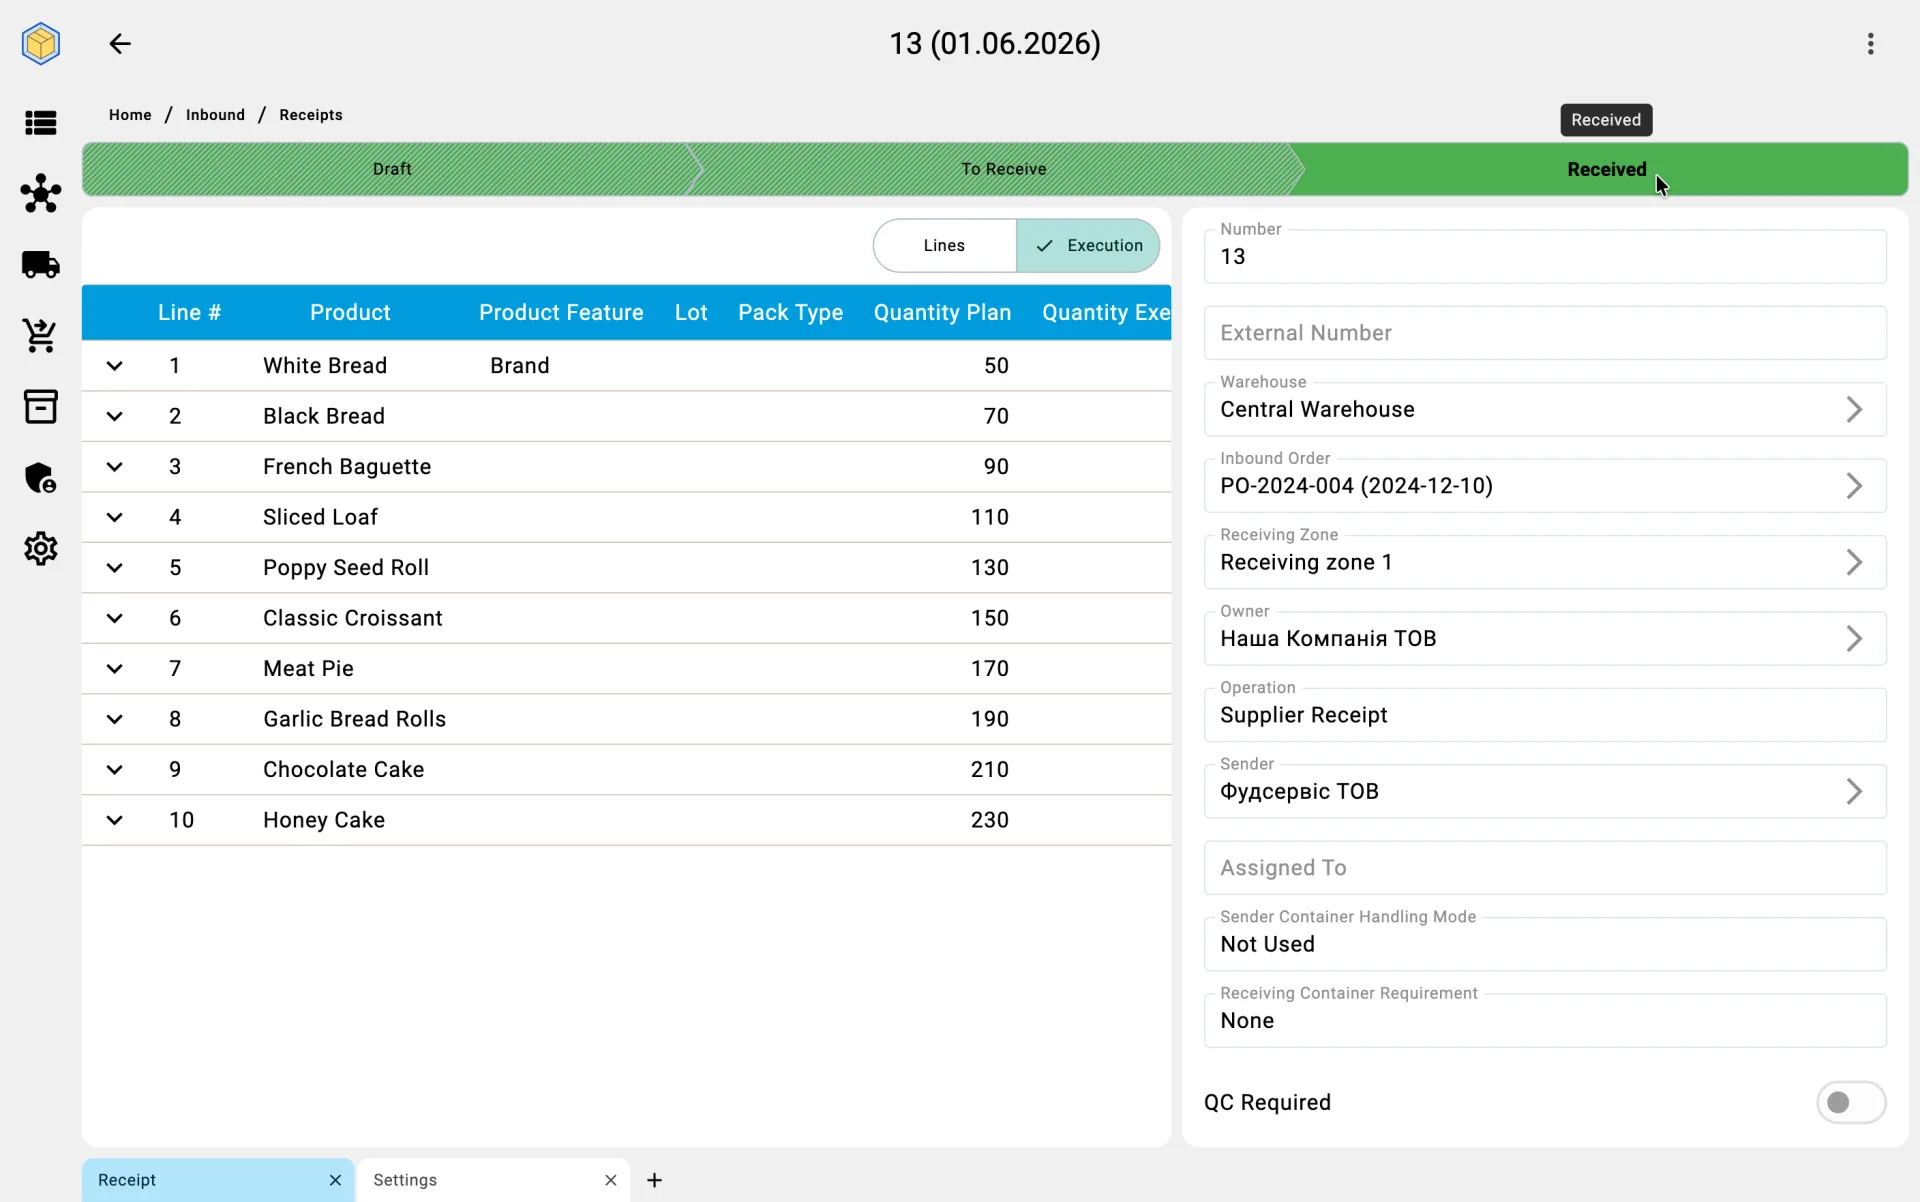The height and width of the screenshot is (1202, 1920).
Task: Open the Sender field chevron
Action: click(x=1854, y=791)
